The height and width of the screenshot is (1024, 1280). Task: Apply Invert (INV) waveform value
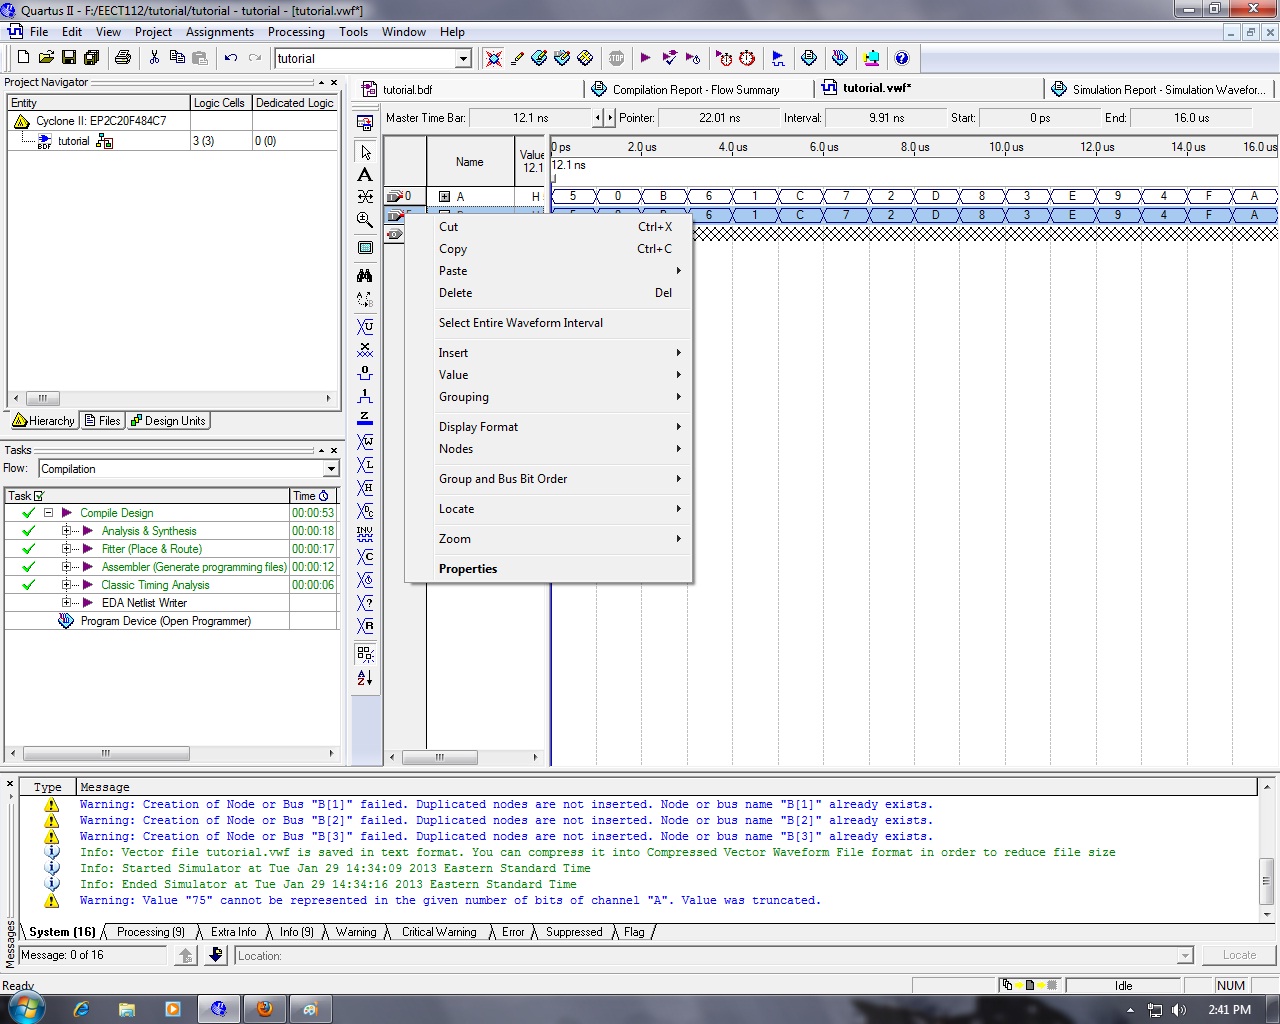[365, 534]
